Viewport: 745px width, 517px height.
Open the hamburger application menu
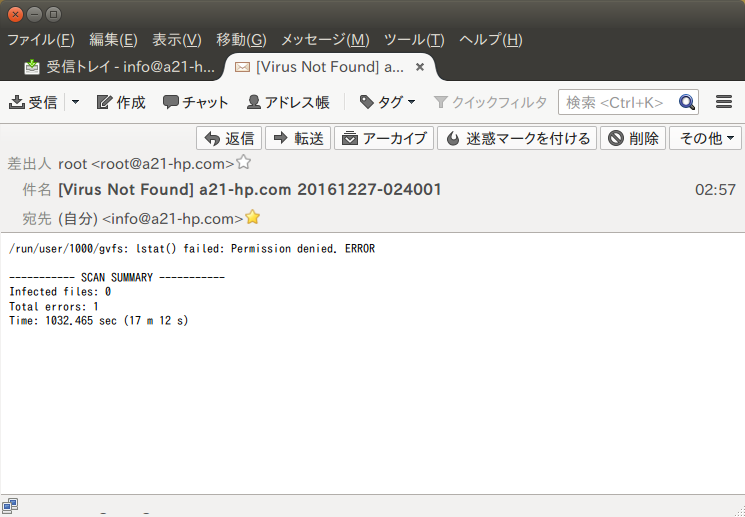[x=724, y=102]
